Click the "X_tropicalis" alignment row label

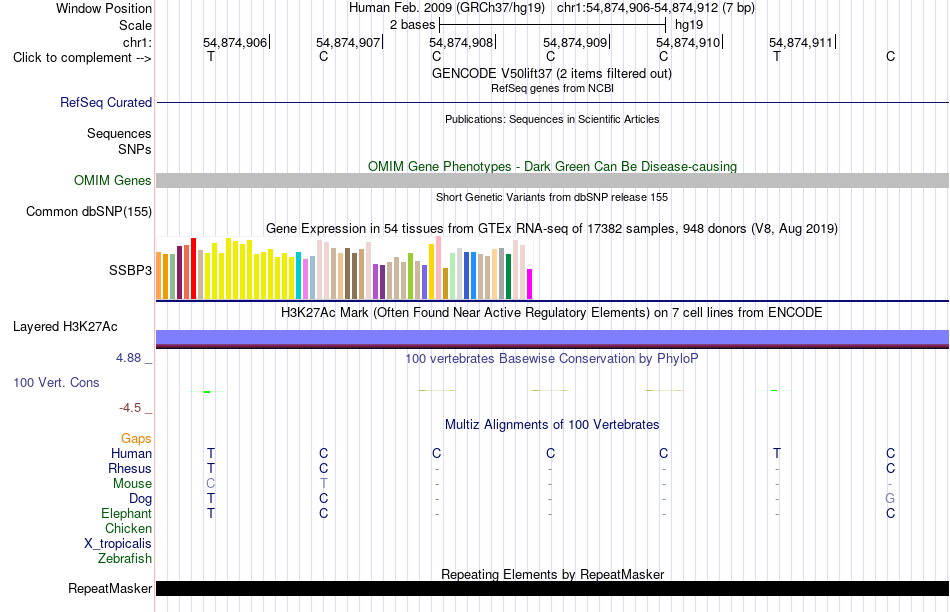pos(118,544)
